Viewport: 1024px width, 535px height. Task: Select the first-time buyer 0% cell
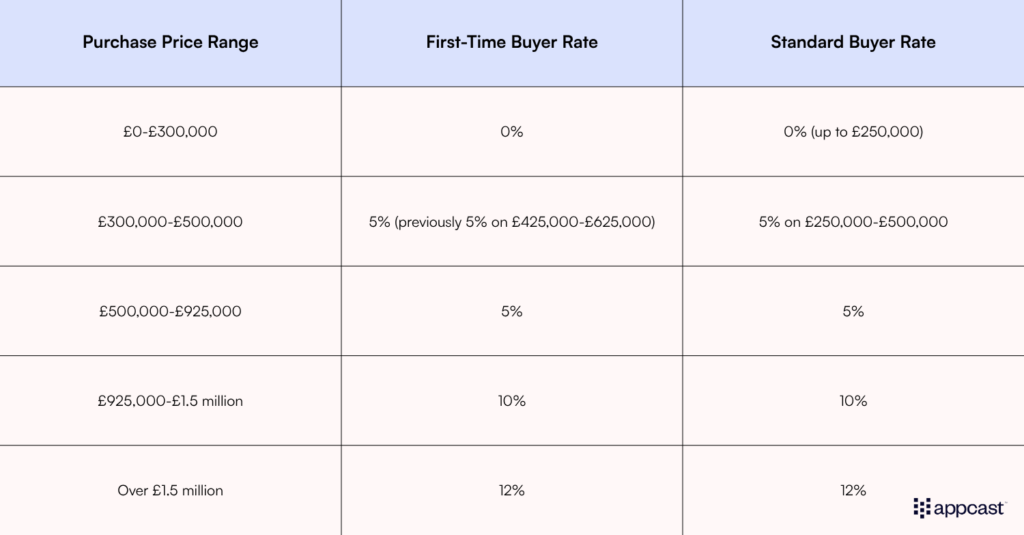[x=511, y=131]
